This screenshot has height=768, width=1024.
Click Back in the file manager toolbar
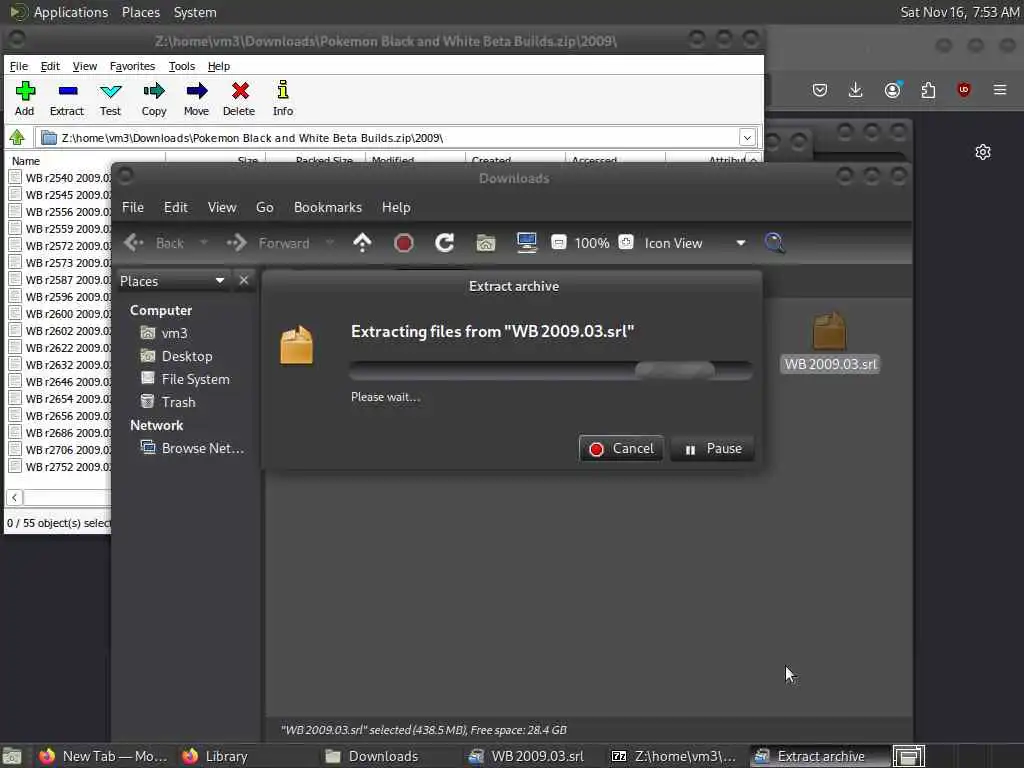click(154, 243)
